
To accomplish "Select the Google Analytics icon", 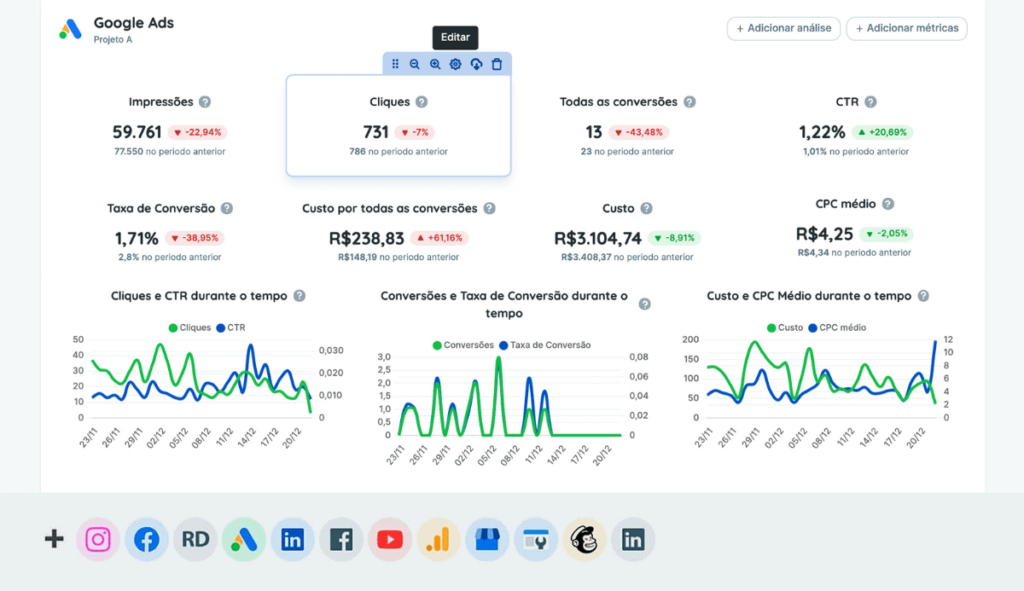I will point(438,539).
